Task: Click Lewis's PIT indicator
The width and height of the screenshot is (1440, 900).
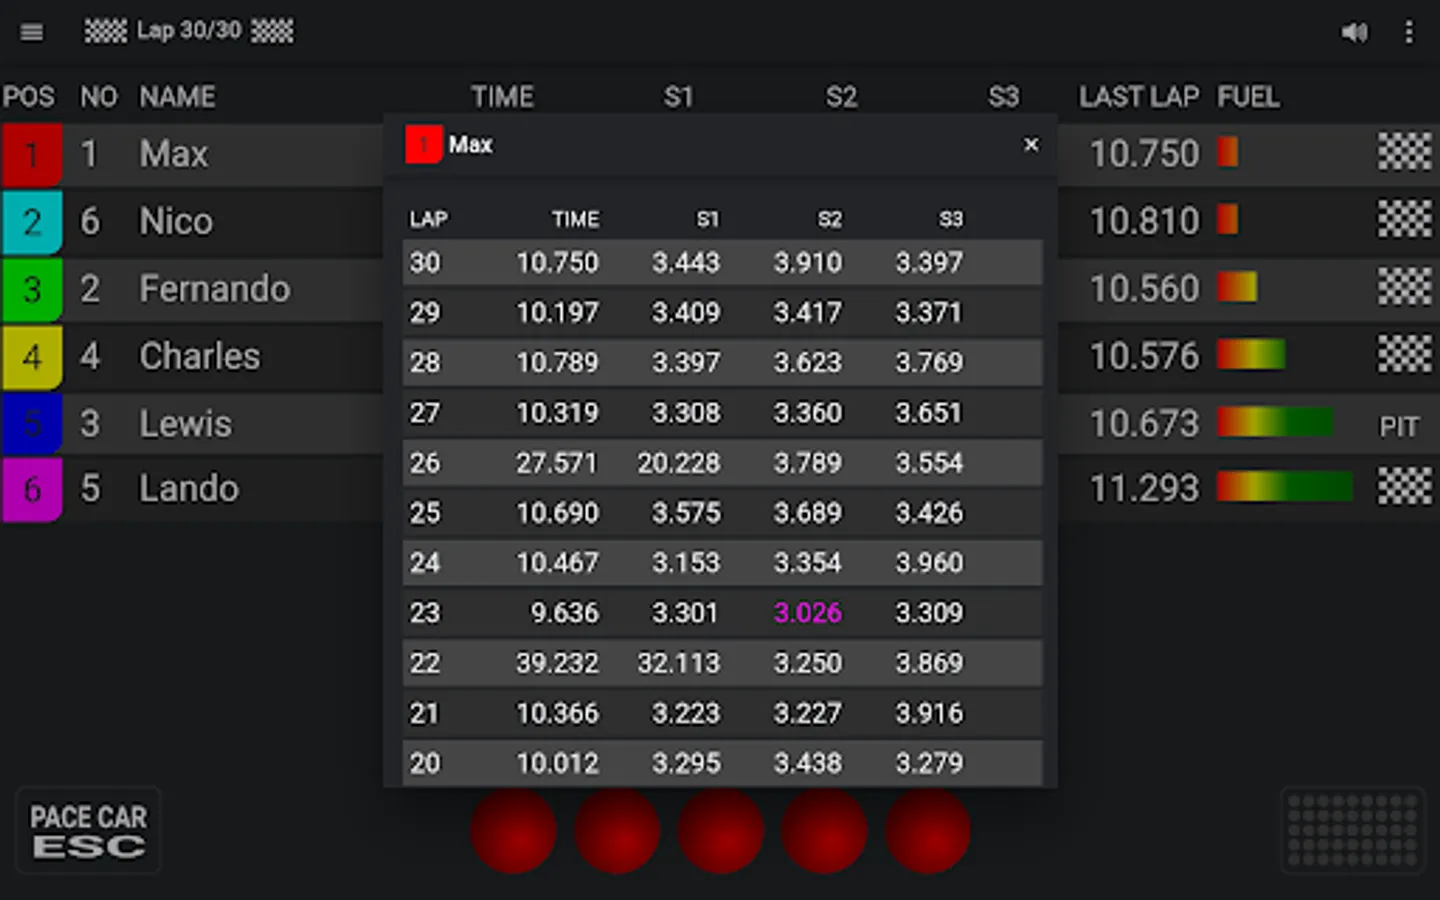Action: tap(1399, 427)
